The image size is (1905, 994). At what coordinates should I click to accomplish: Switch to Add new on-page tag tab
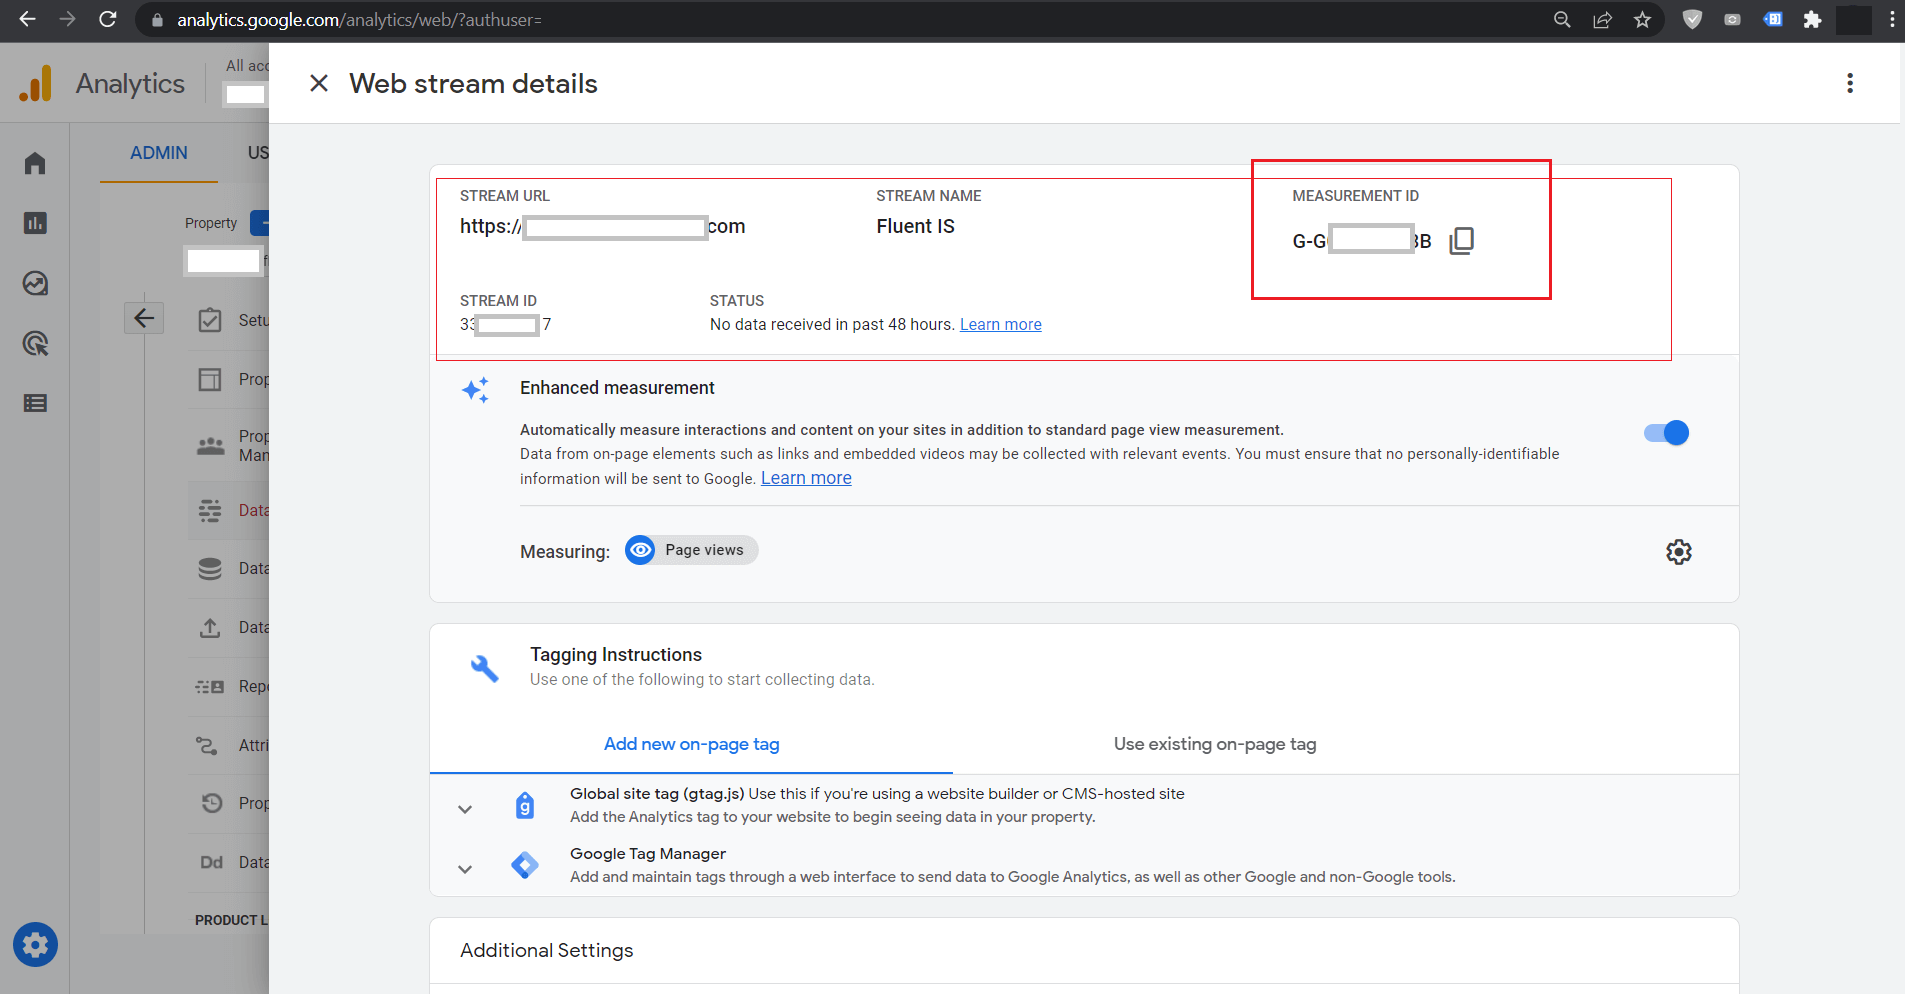691,744
